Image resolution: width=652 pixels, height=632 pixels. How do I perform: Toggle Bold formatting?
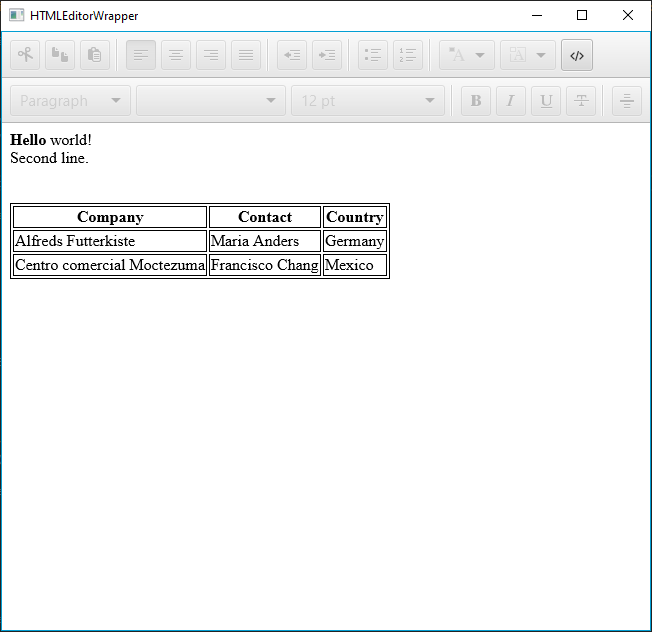click(476, 101)
